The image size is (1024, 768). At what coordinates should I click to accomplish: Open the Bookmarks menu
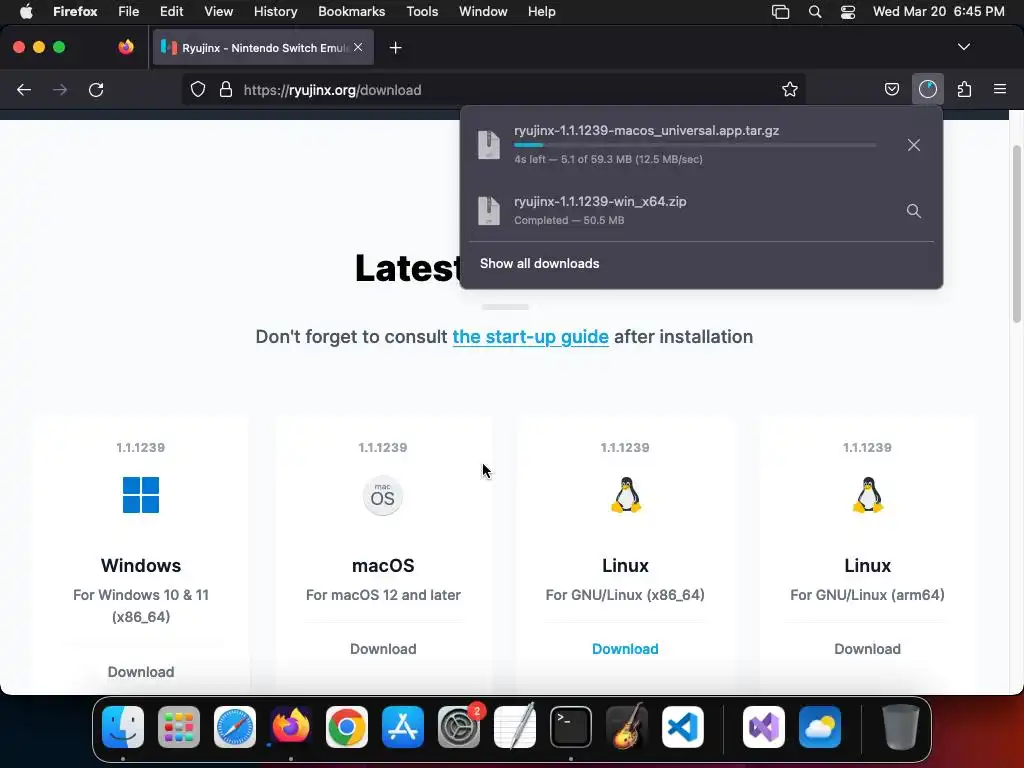pos(351,12)
